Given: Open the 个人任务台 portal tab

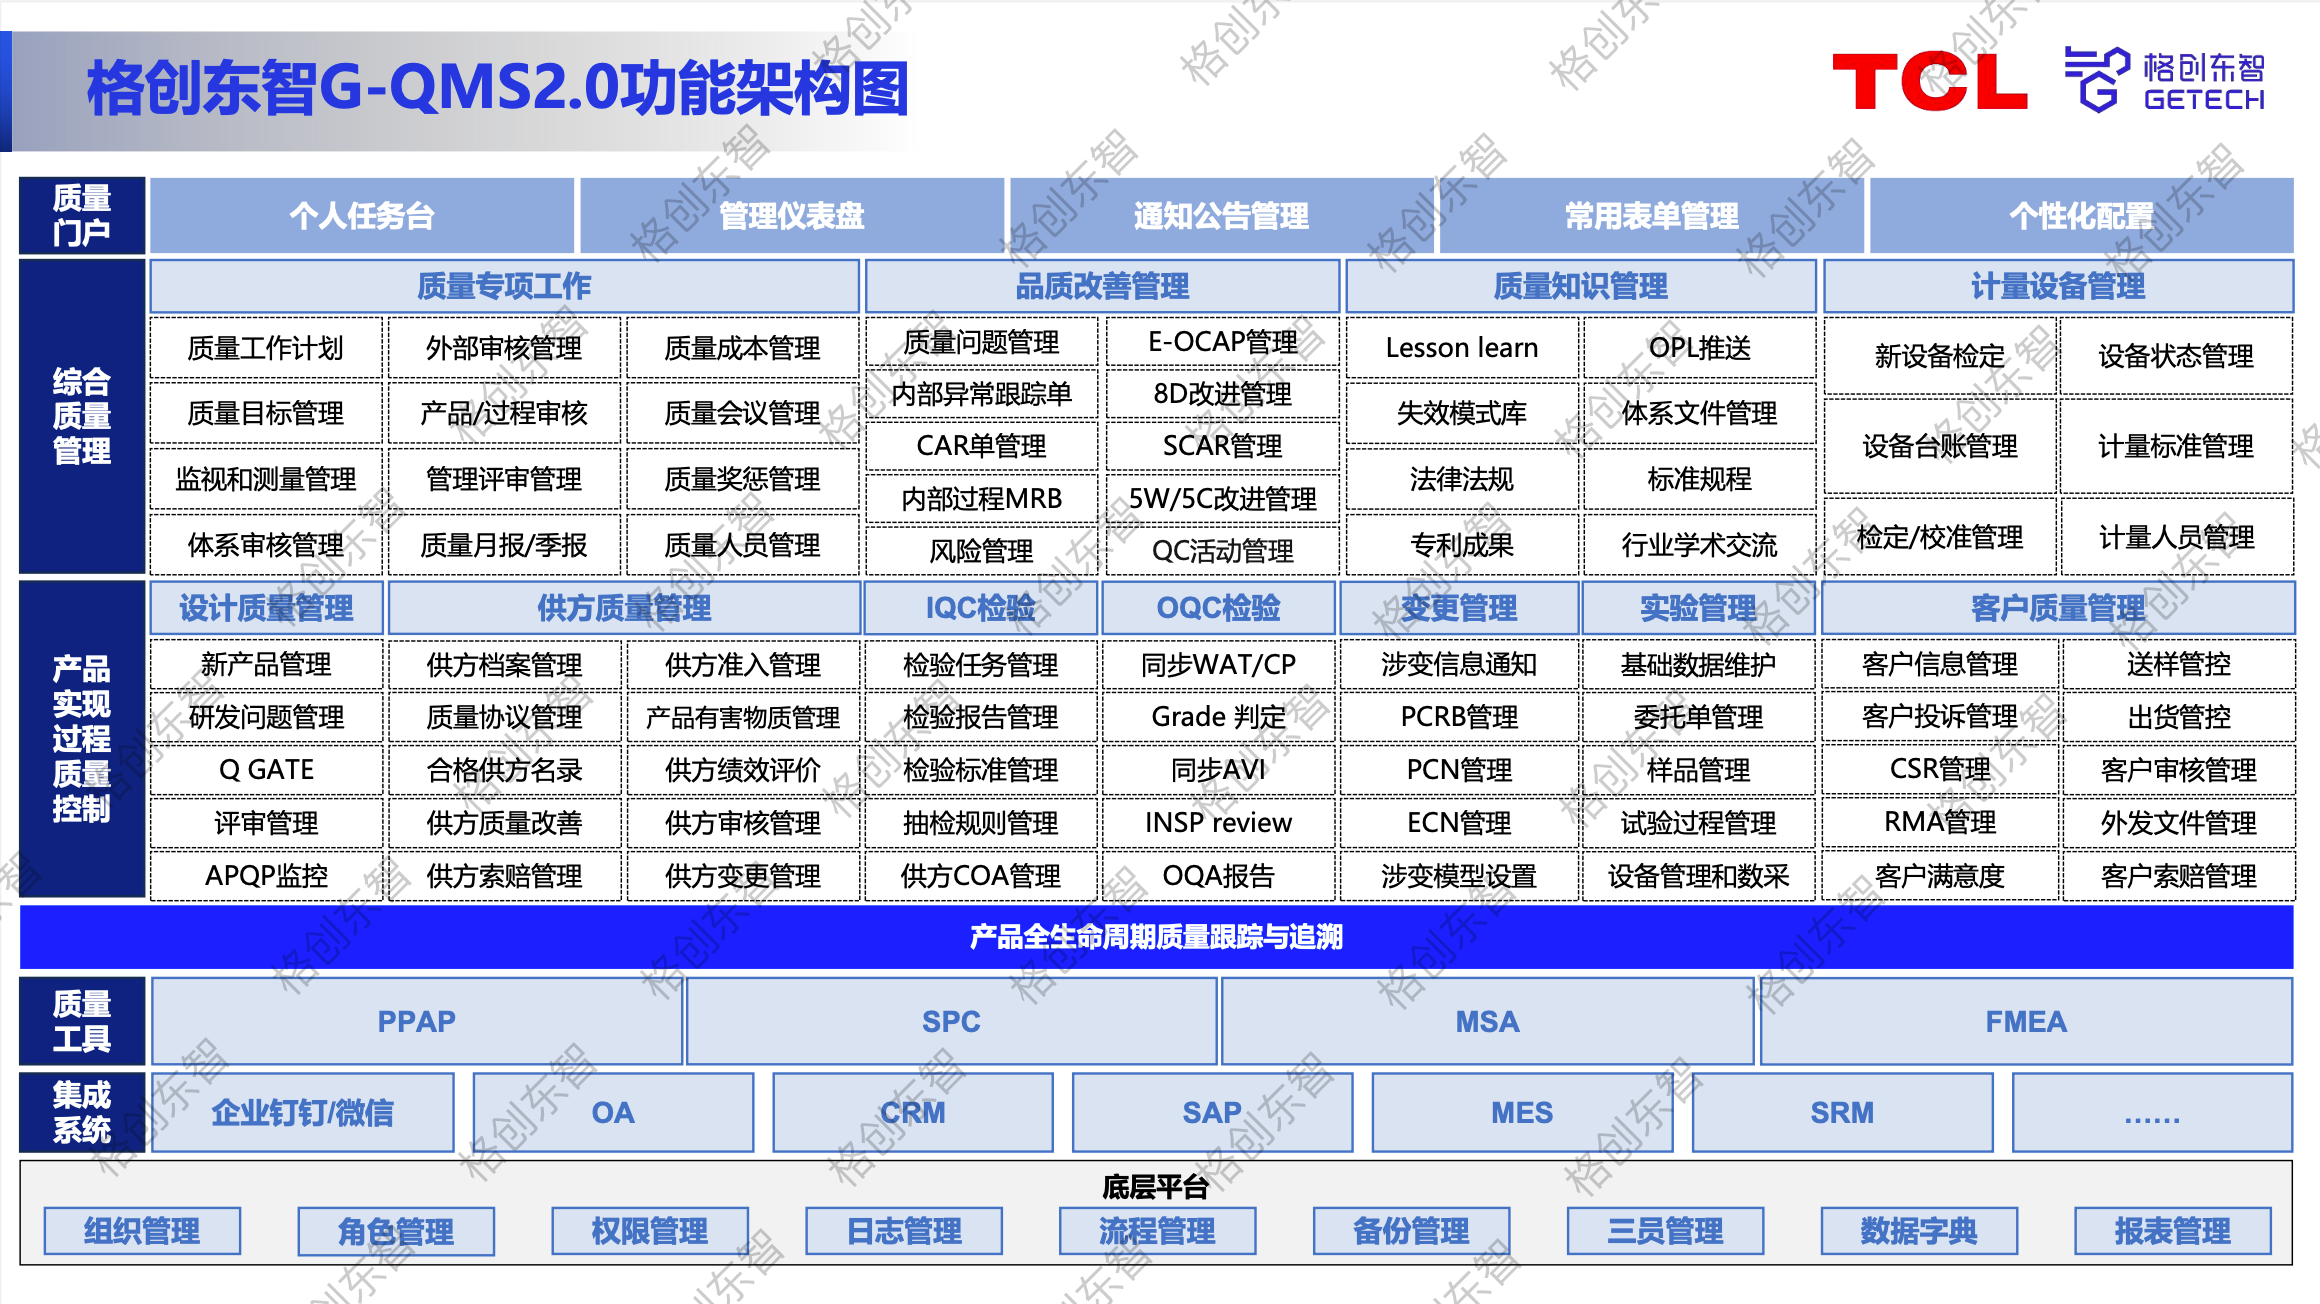Looking at the screenshot, I should [x=362, y=216].
